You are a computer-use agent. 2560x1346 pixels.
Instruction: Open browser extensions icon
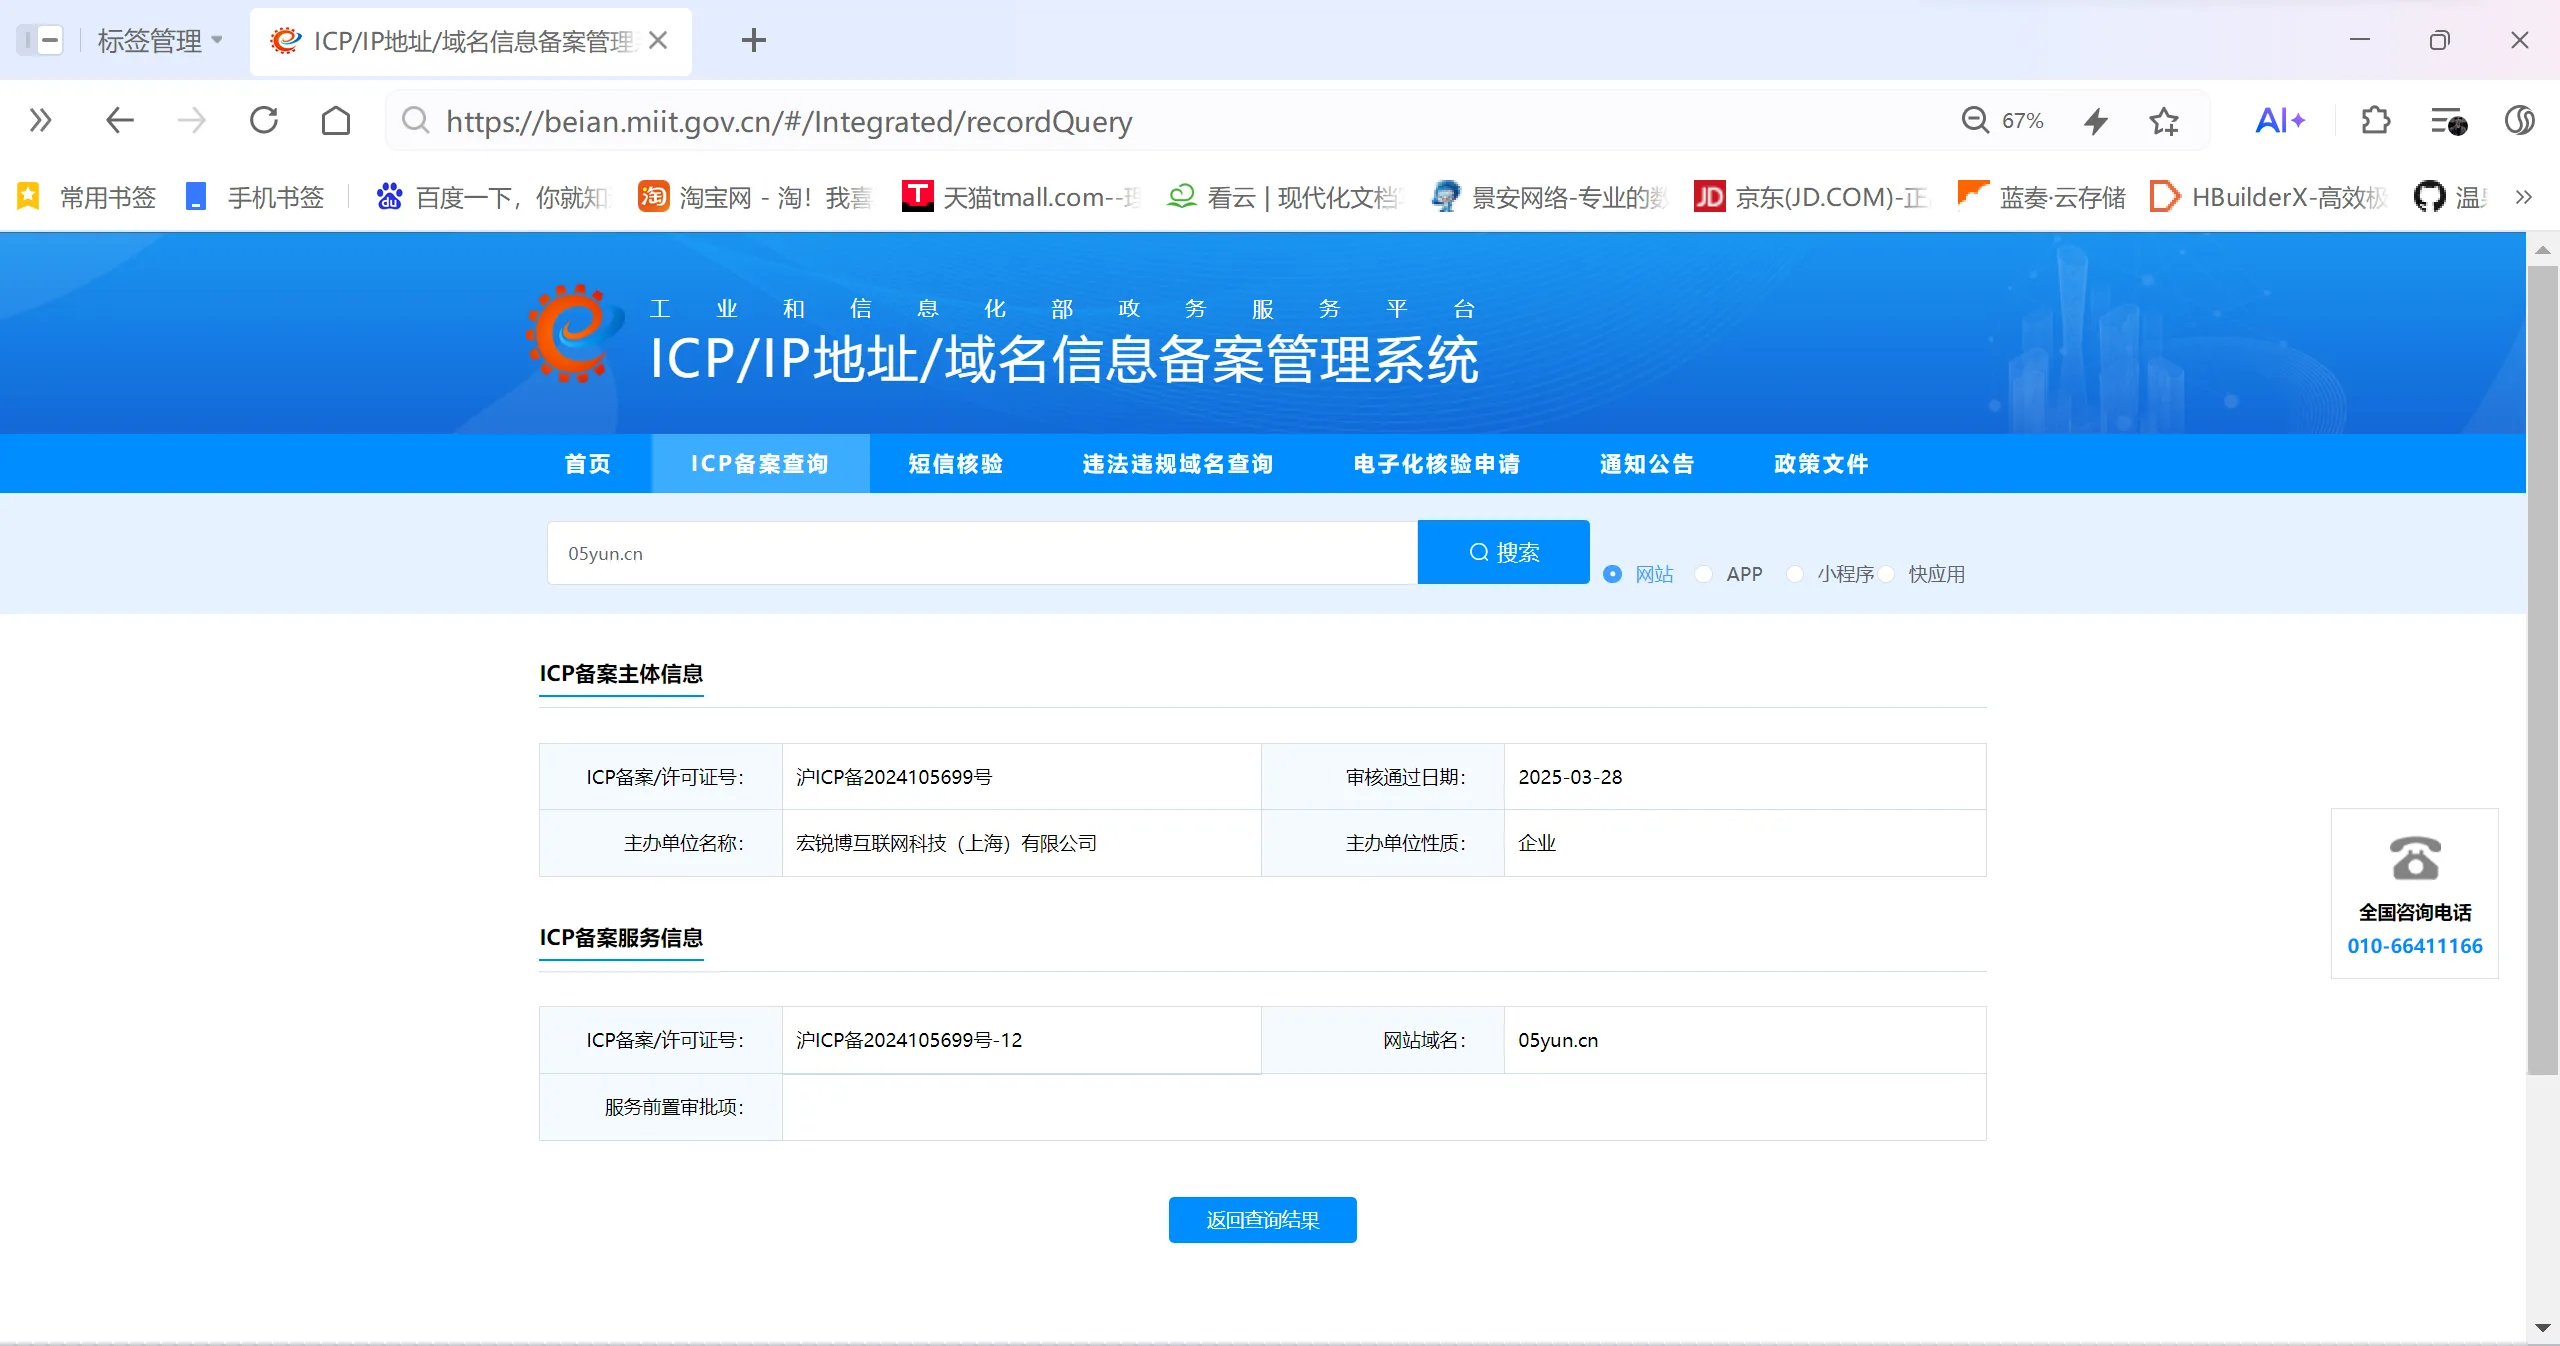click(2375, 120)
